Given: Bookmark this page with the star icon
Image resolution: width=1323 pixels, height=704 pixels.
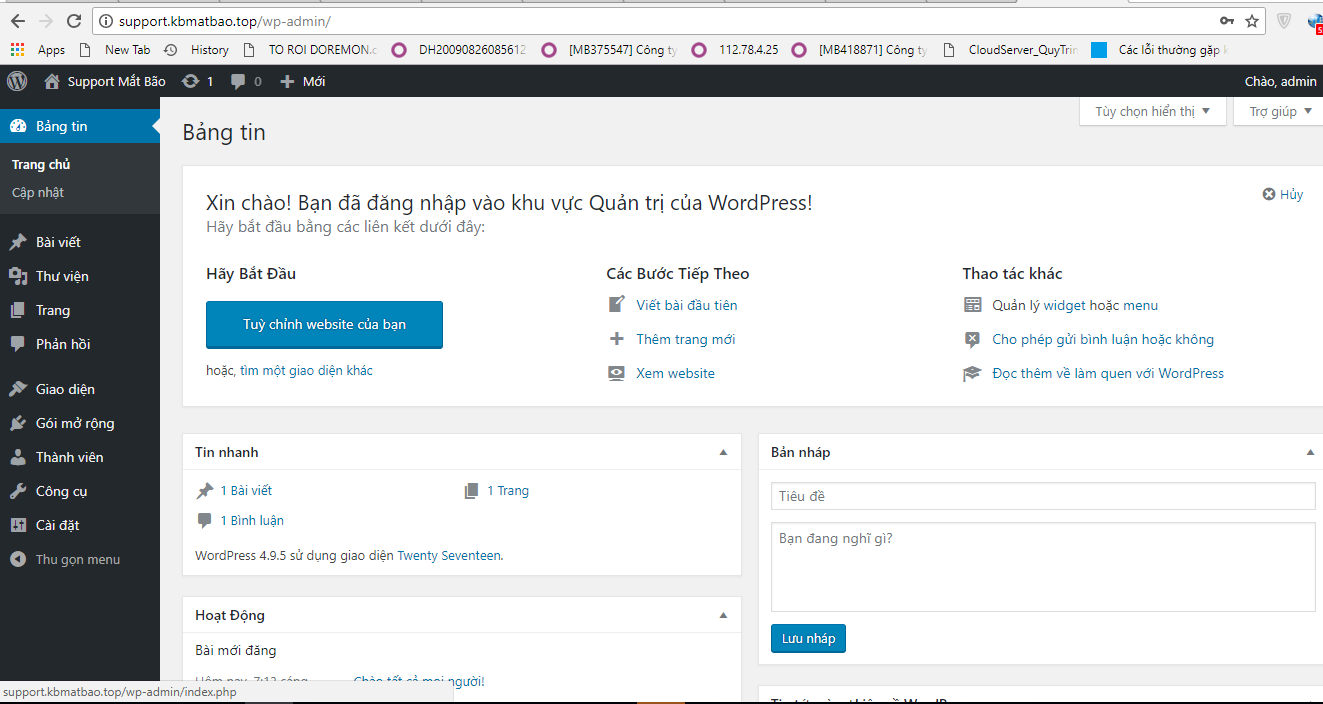Looking at the screenshot, I should 1252,21.
